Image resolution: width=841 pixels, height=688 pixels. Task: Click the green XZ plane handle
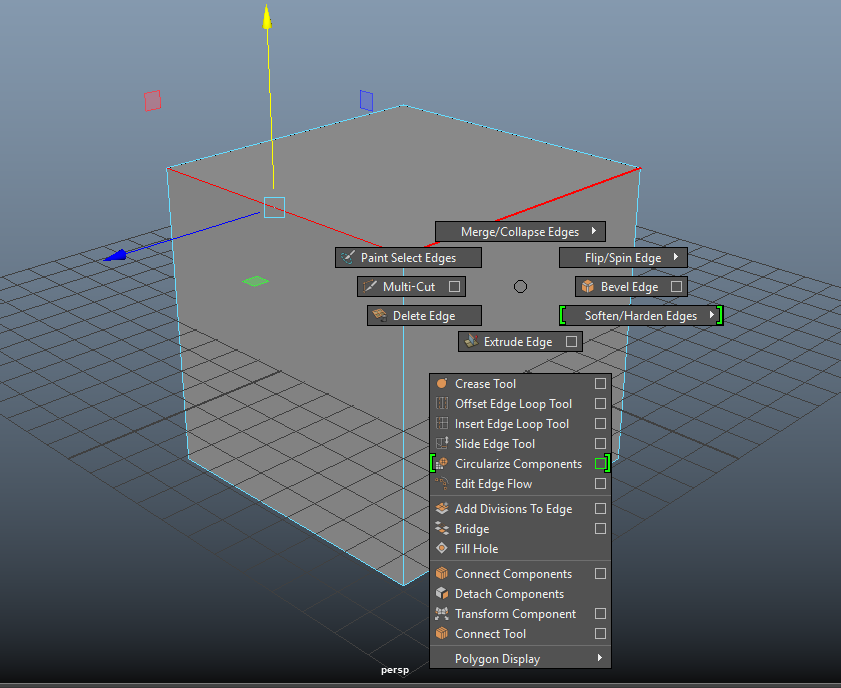click(255, 281)
